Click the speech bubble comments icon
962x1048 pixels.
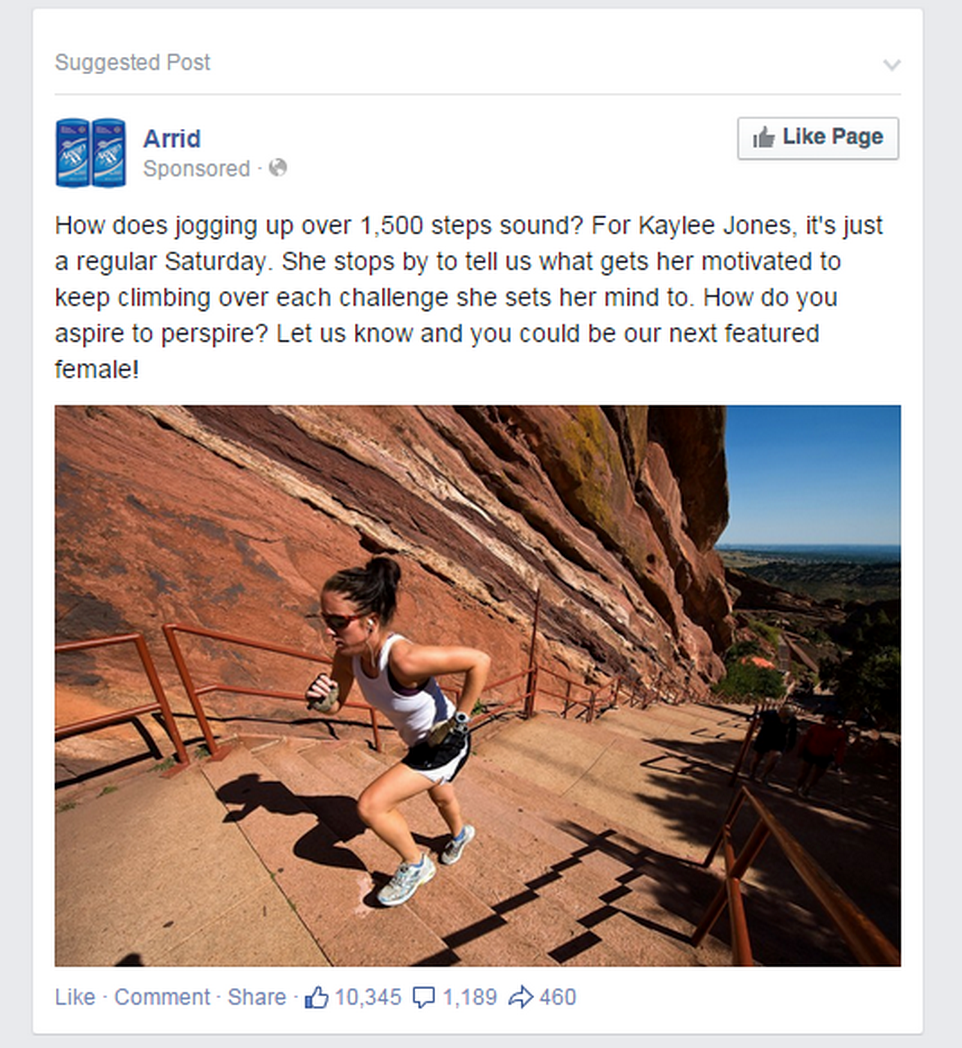(423, 998)
